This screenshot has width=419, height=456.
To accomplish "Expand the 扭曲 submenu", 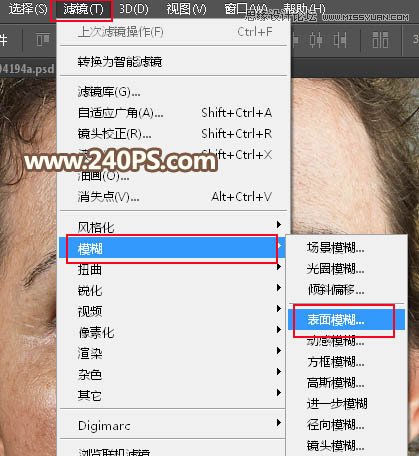I will coord(173,269).
